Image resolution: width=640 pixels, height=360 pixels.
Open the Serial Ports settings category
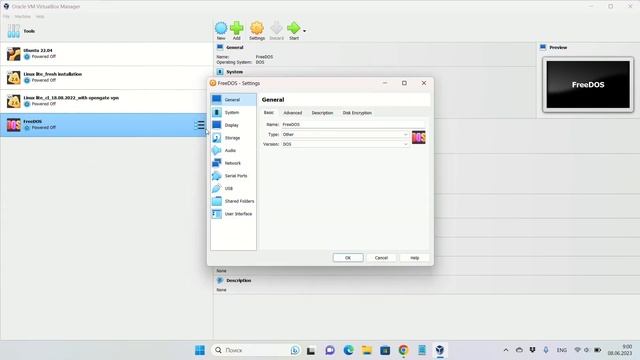233,176
